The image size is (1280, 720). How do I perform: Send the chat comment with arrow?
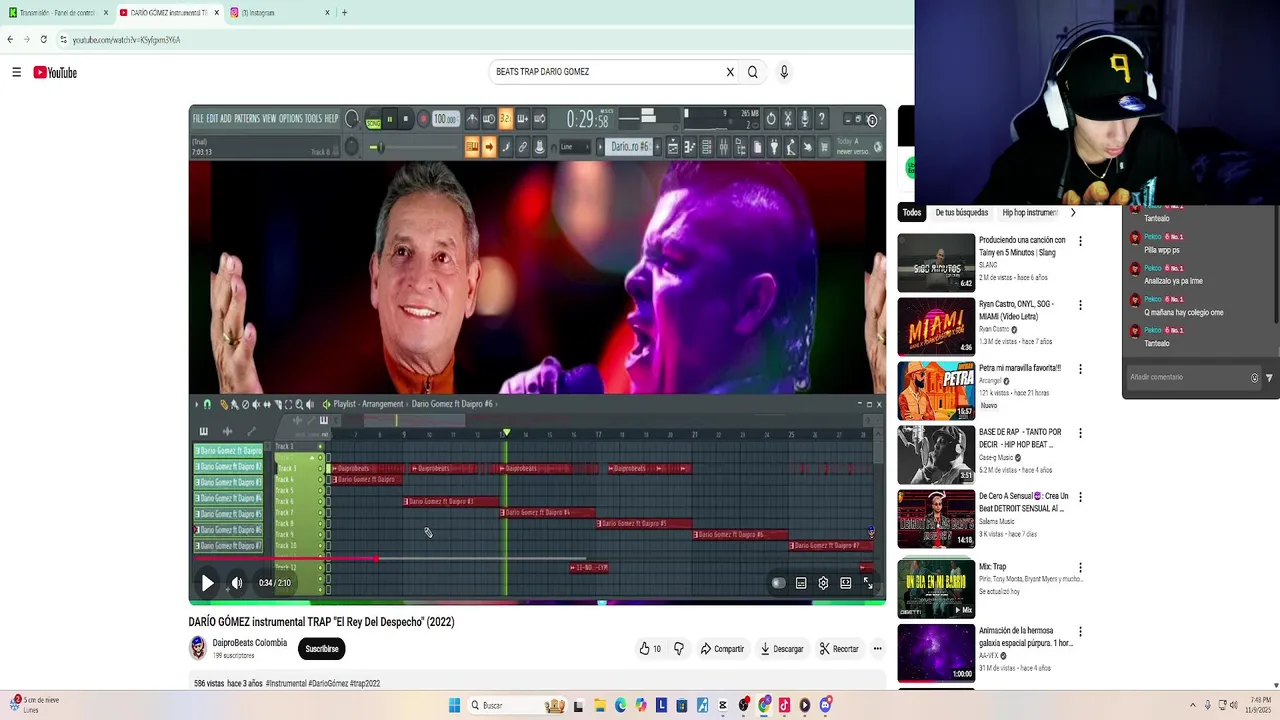tap(1269, 378)
